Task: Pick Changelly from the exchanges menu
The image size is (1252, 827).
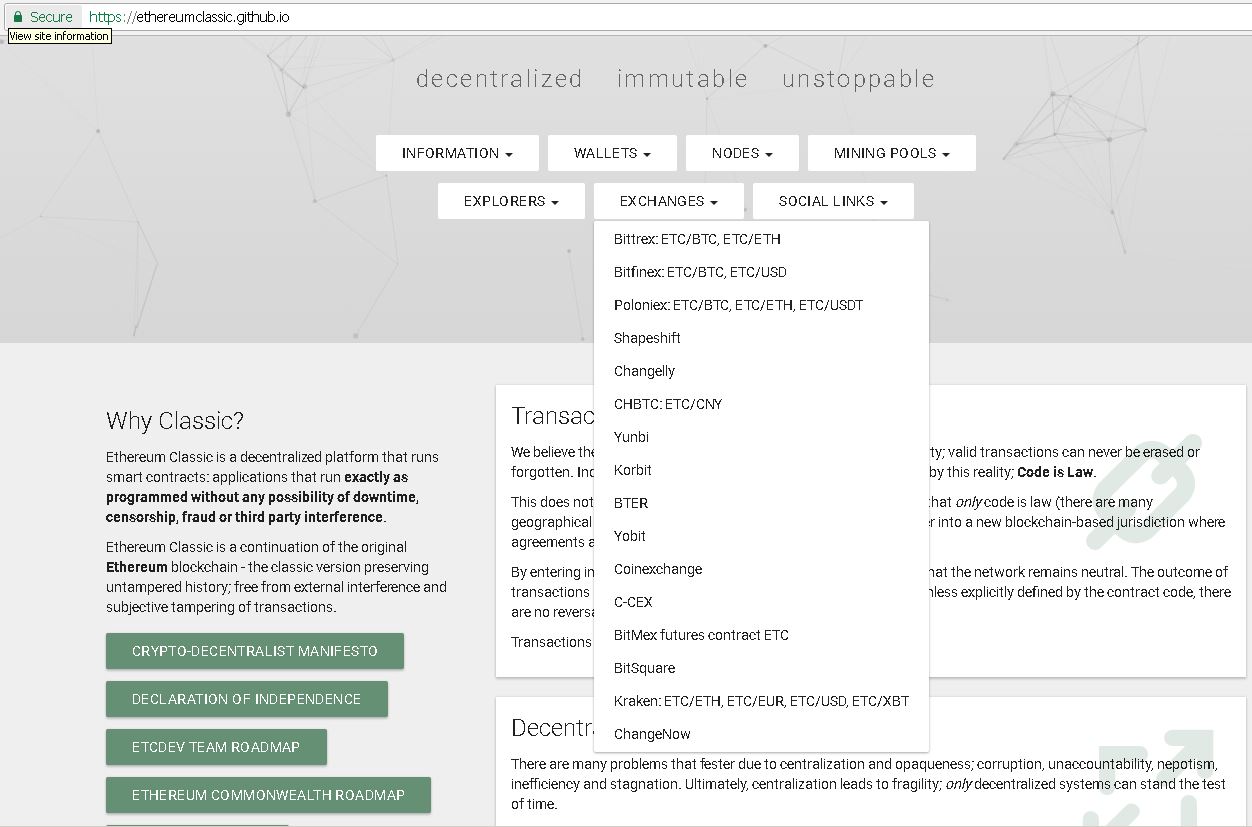Action: coord(644,371)
